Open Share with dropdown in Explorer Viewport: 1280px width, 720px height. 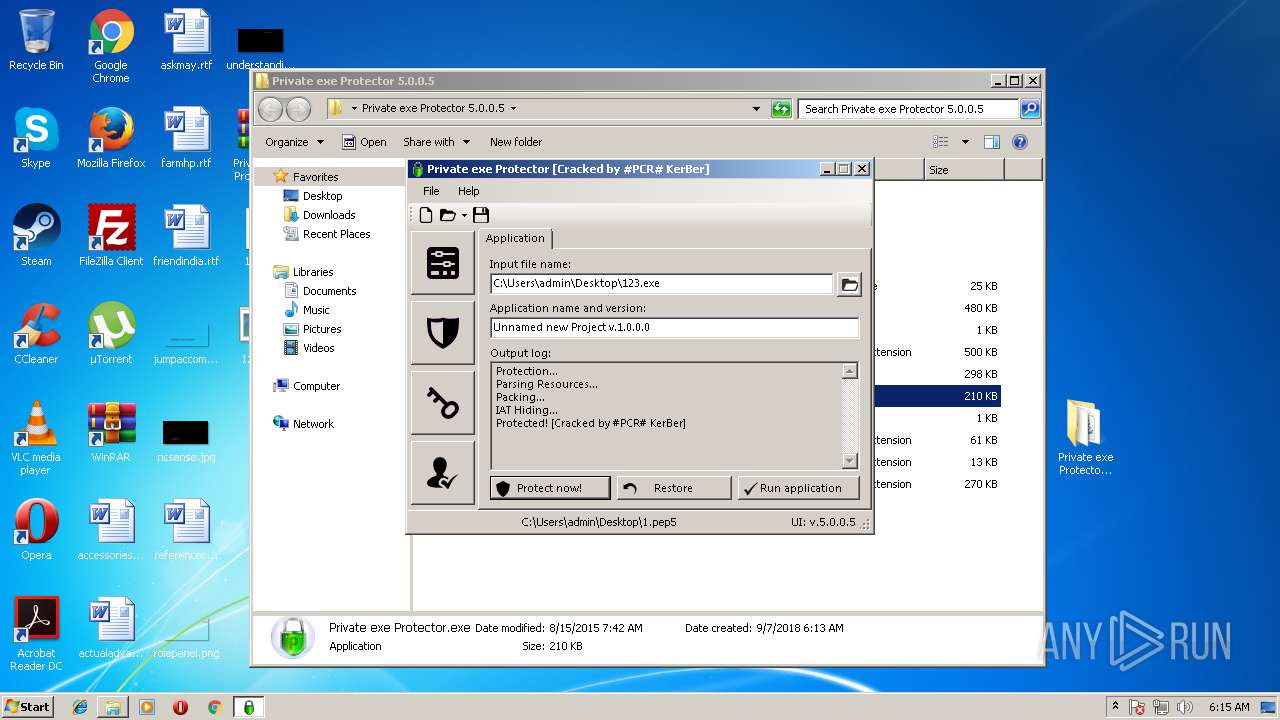436,142
